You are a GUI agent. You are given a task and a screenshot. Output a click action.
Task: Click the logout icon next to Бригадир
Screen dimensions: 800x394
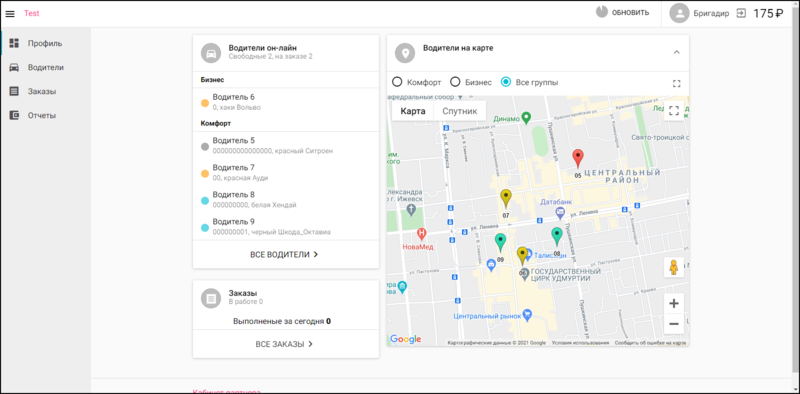tap(741, 13)
